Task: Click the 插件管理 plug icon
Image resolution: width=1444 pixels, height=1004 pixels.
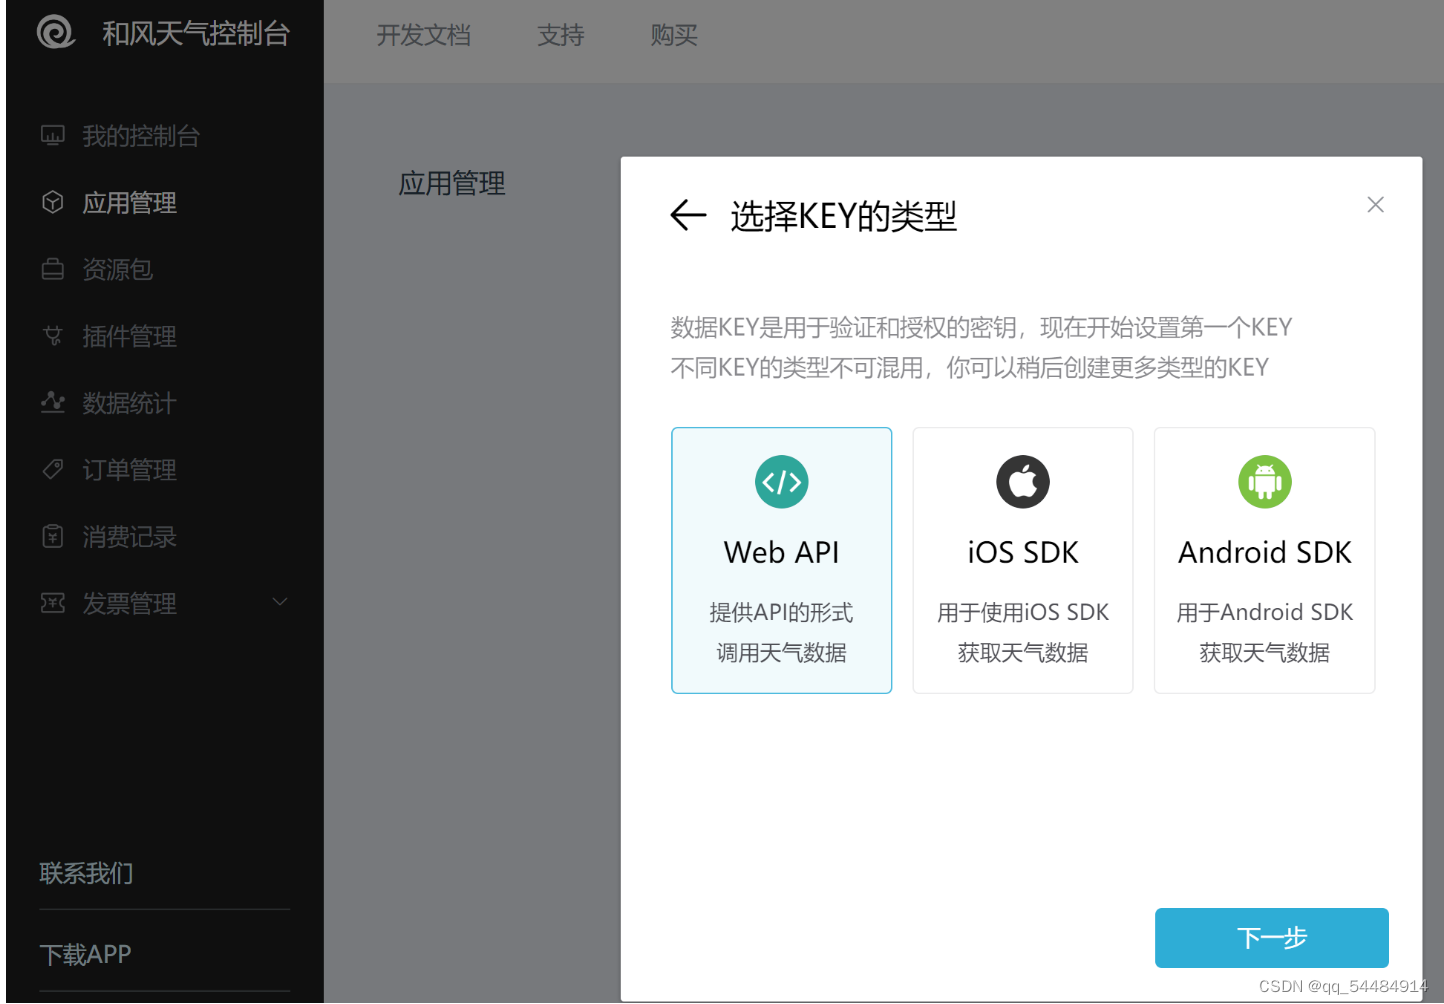Action: click(53, 336)
